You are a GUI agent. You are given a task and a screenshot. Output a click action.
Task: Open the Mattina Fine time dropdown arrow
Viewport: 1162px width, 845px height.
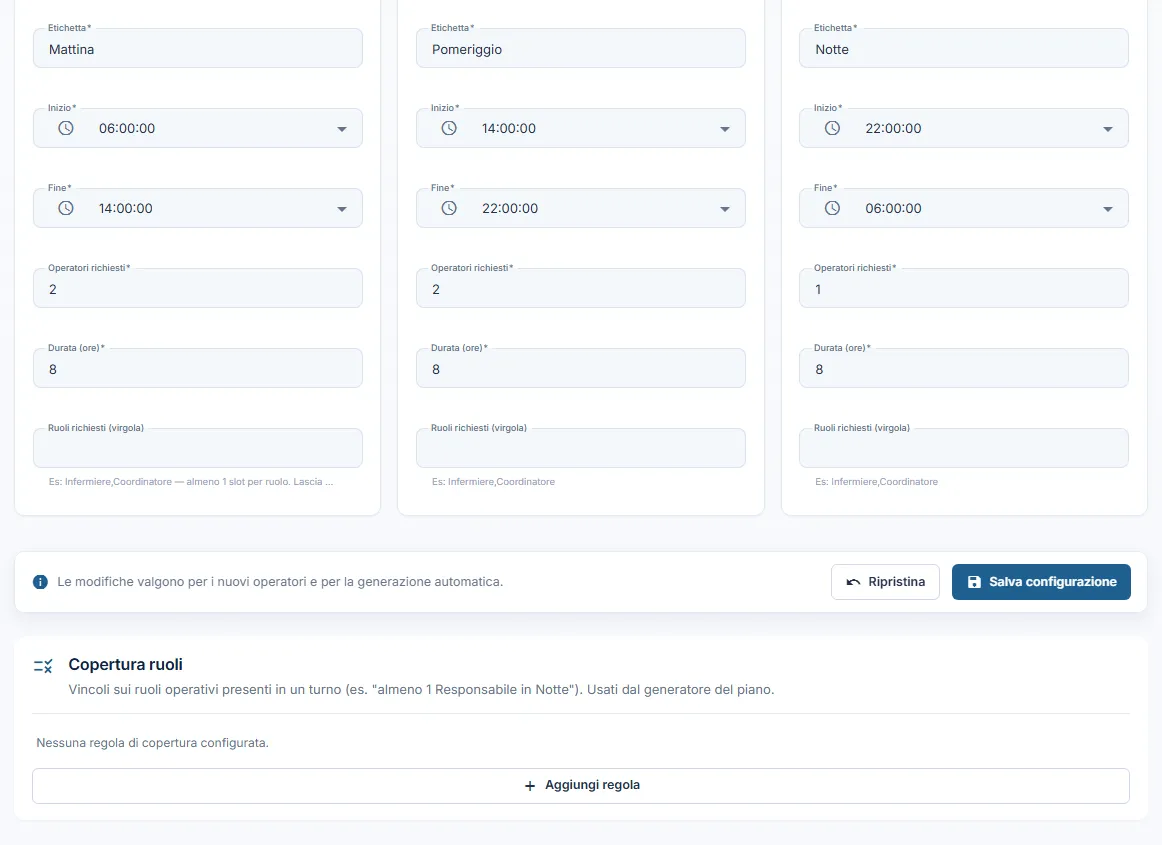pyautogui.click(x=342, y=209)
